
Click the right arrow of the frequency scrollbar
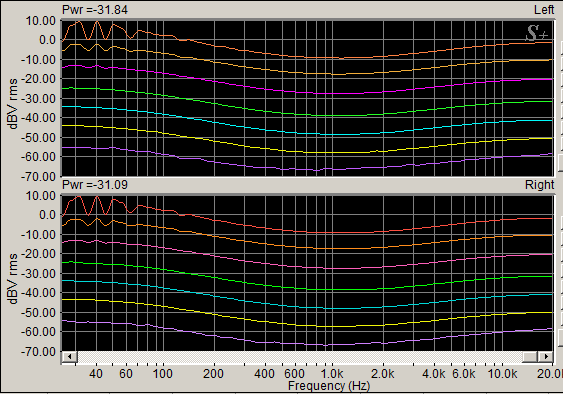coord(546,357)
